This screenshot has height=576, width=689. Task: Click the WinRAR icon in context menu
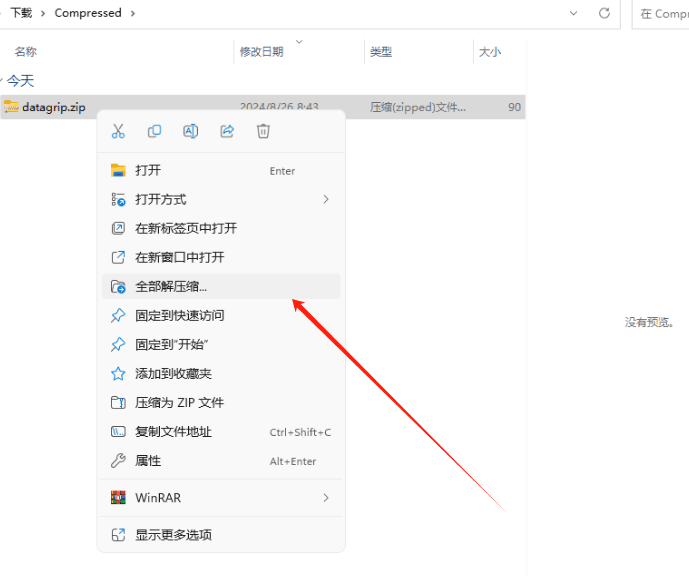tap(118, 497)
